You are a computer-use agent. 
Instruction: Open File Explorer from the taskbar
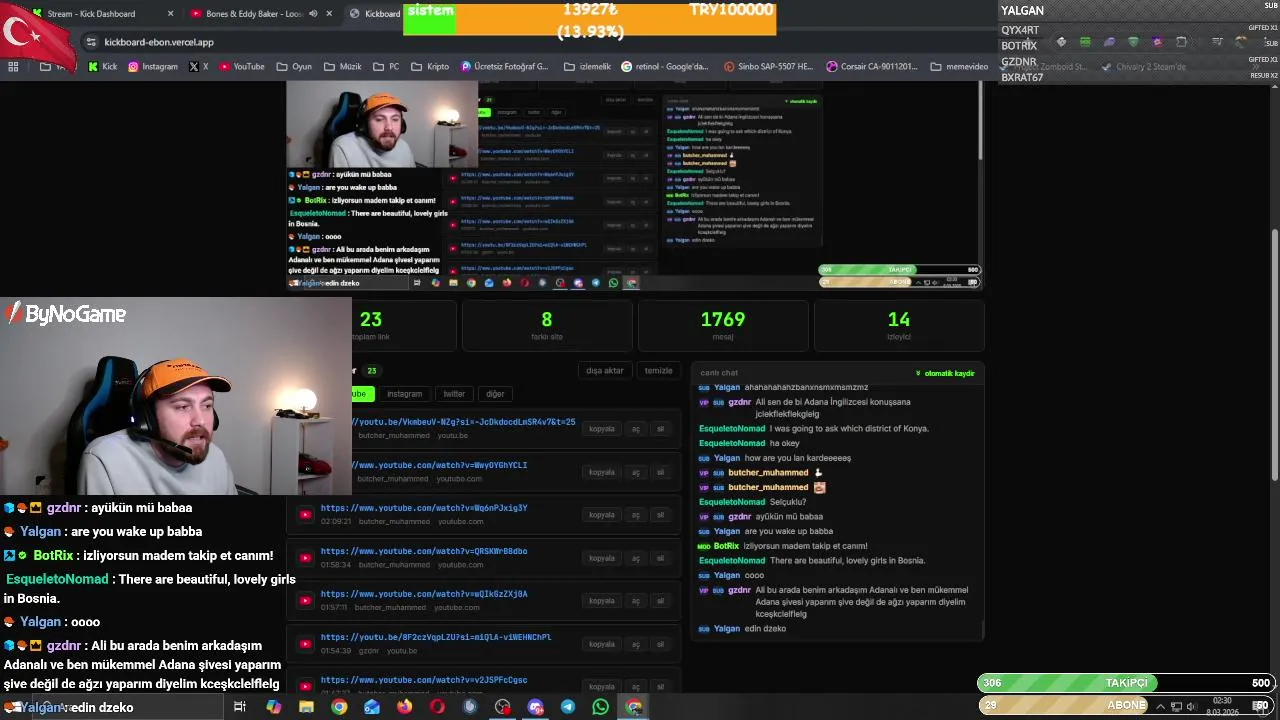pyautogui.click(x=306, y=707)
